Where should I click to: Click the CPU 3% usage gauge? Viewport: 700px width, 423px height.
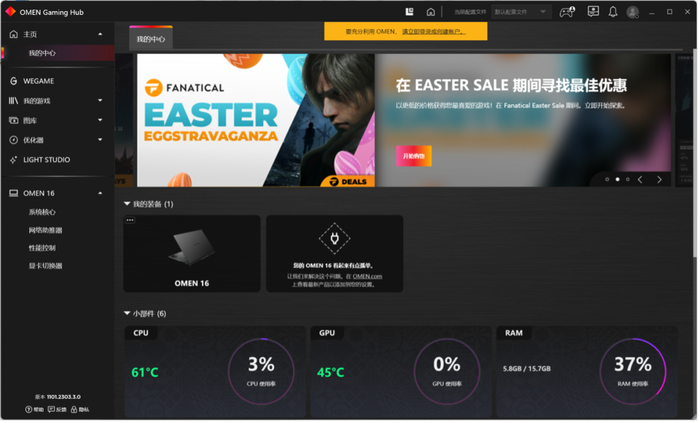tap(261, 371)
